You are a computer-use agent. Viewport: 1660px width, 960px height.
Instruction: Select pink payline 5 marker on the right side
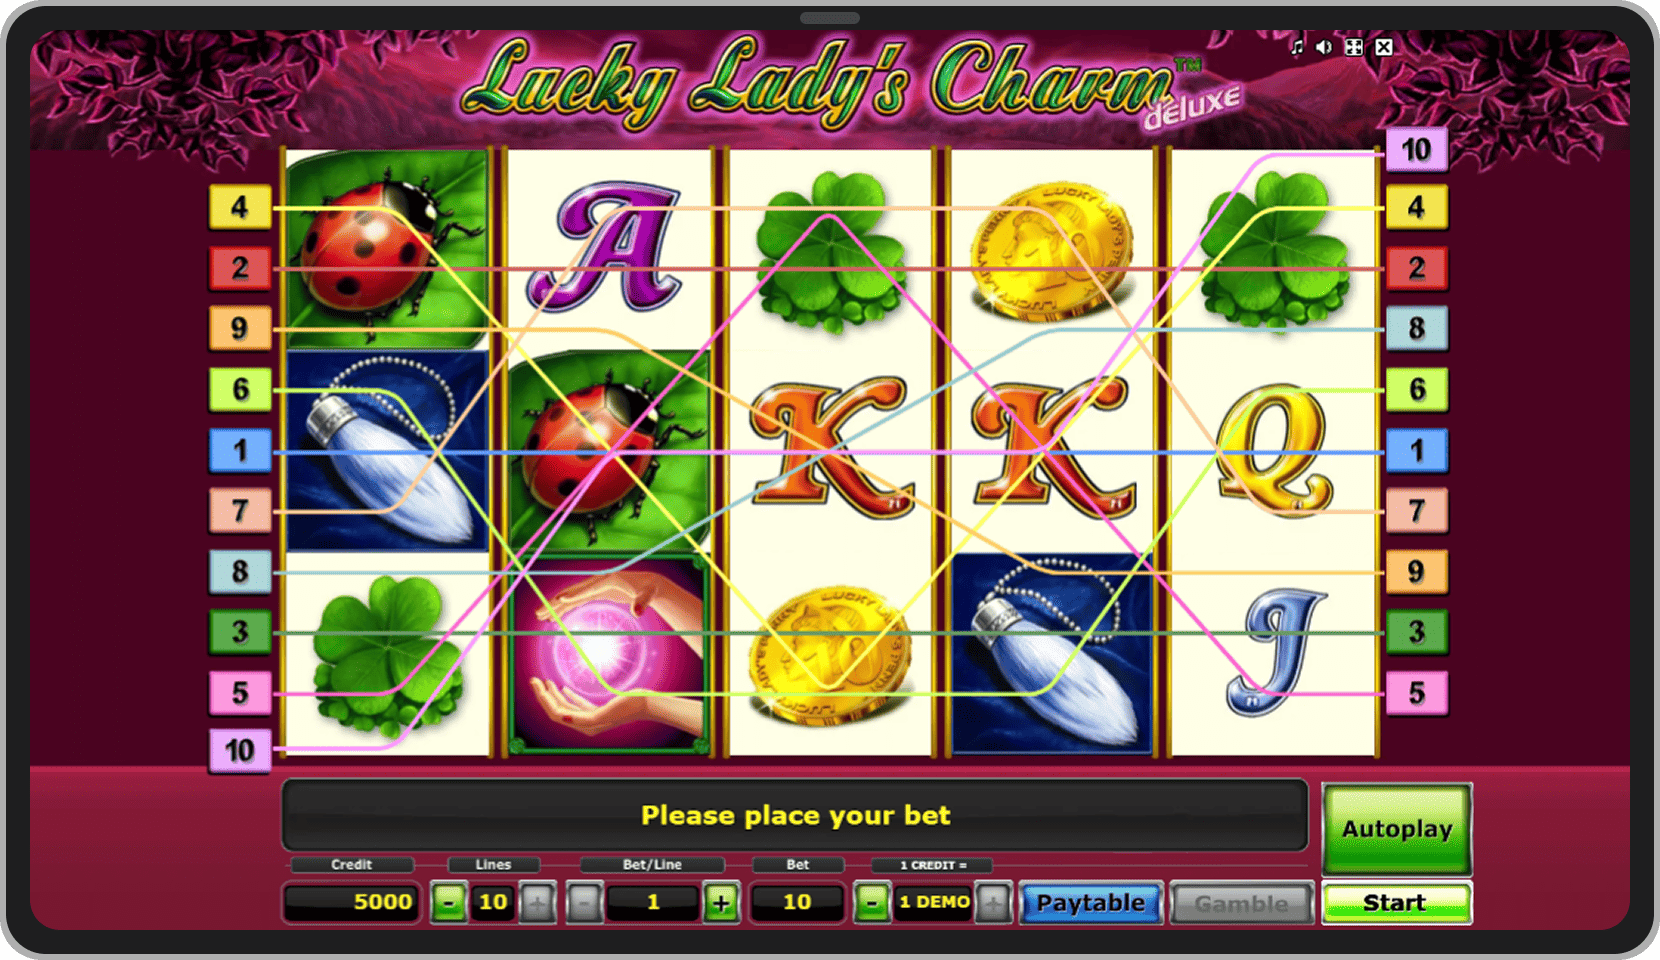(x=1416, y=692)
